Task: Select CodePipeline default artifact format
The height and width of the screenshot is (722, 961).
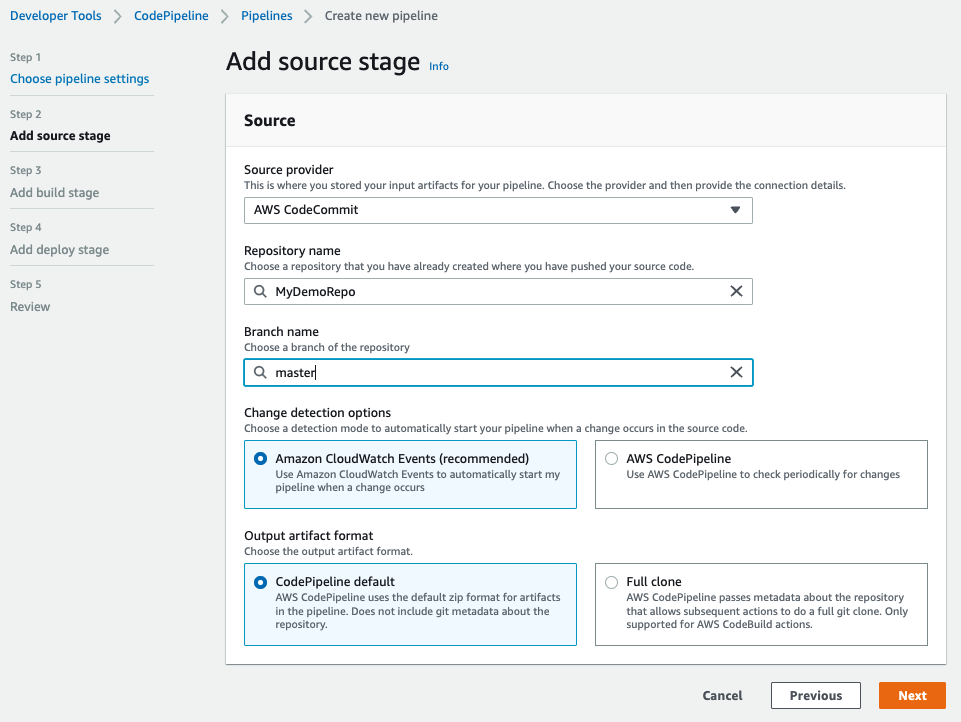Action: (261, 582)
